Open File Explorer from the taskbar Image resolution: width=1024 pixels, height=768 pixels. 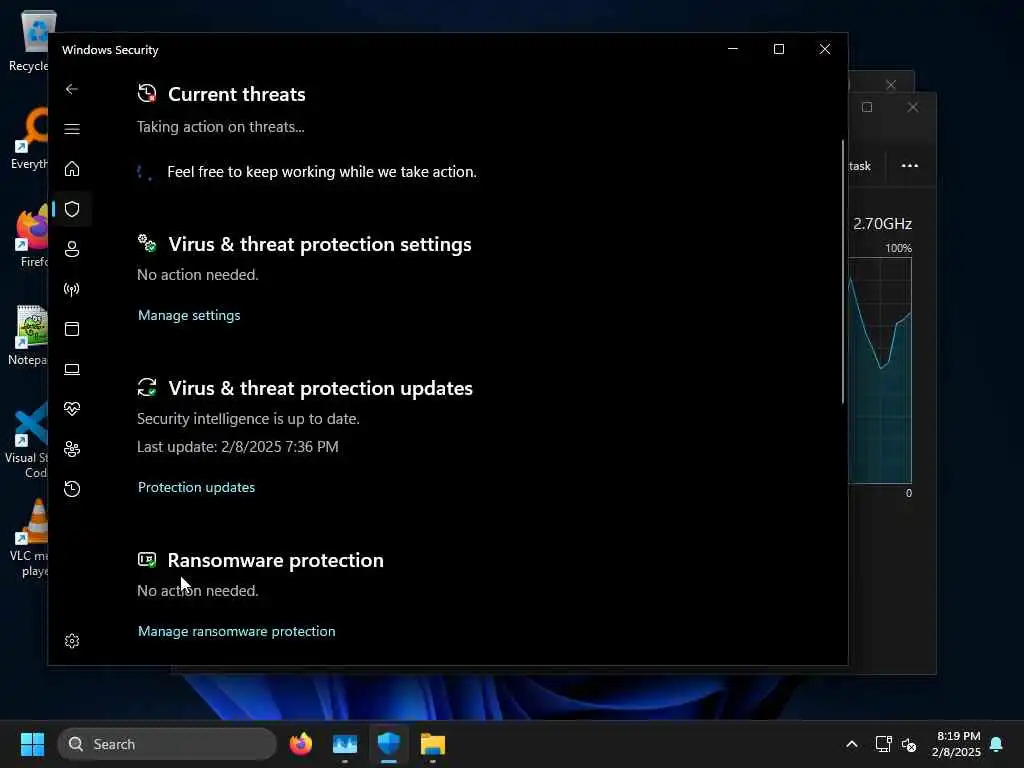click(432, 744)
